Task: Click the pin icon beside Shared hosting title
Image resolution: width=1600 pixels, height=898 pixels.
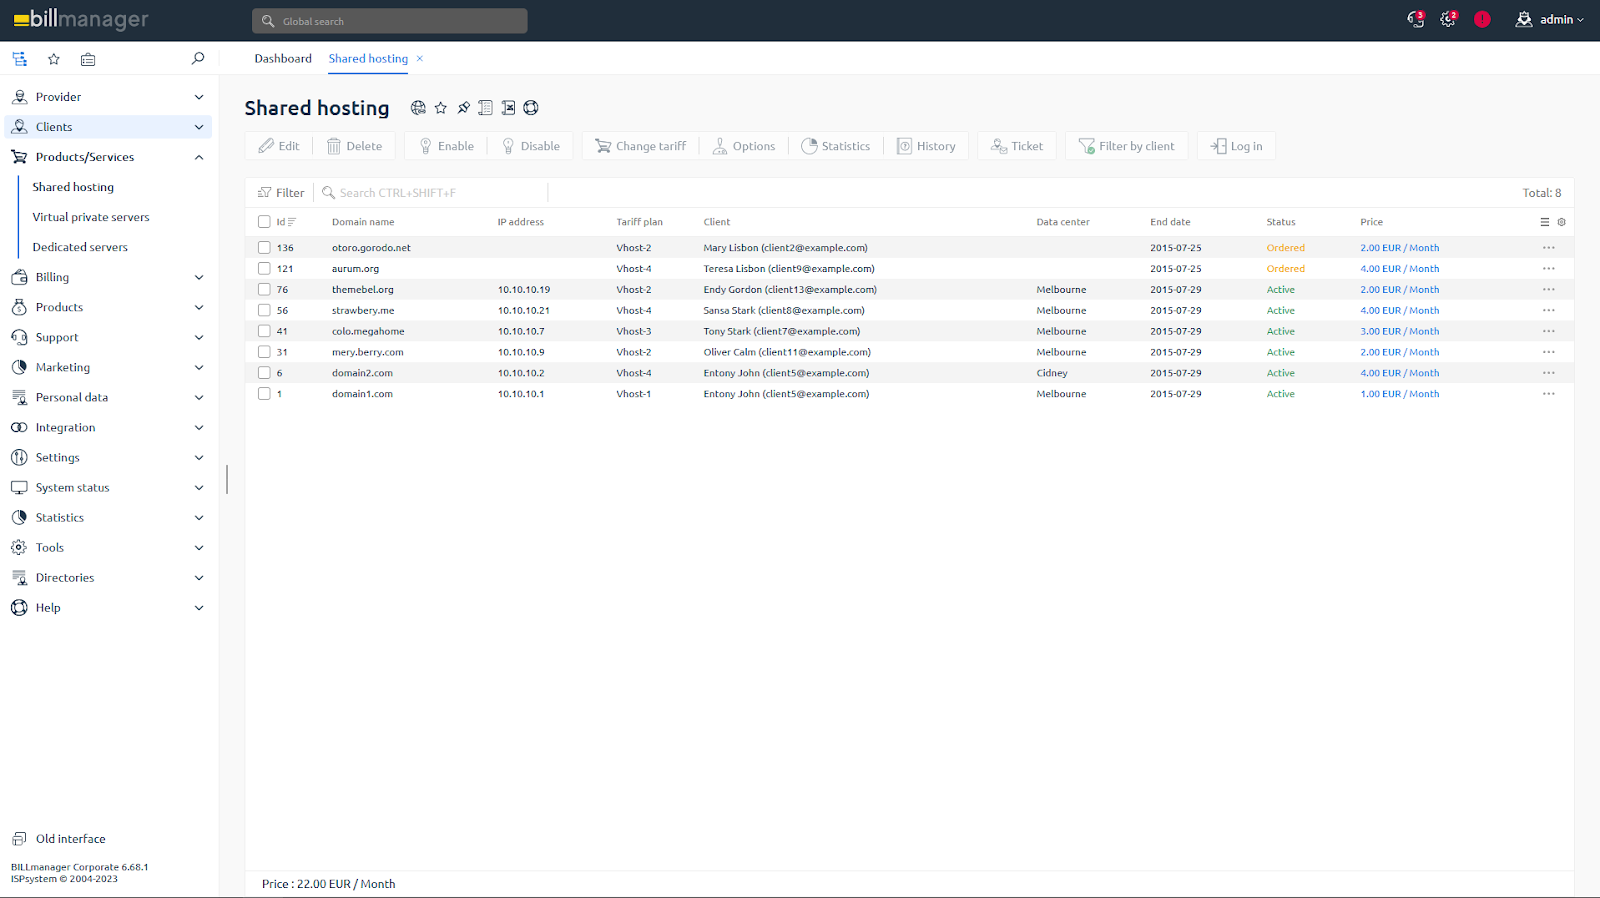Action: tap(463, 108)
